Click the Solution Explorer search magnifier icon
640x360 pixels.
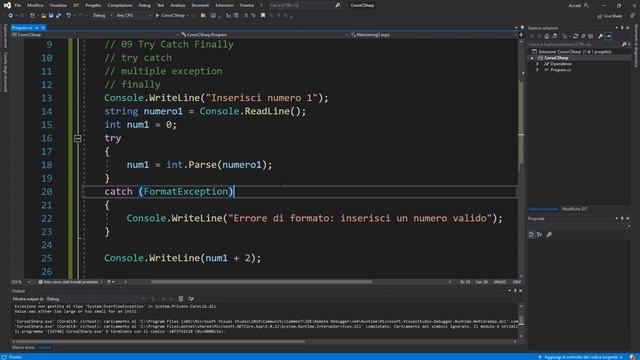point(624,44)
